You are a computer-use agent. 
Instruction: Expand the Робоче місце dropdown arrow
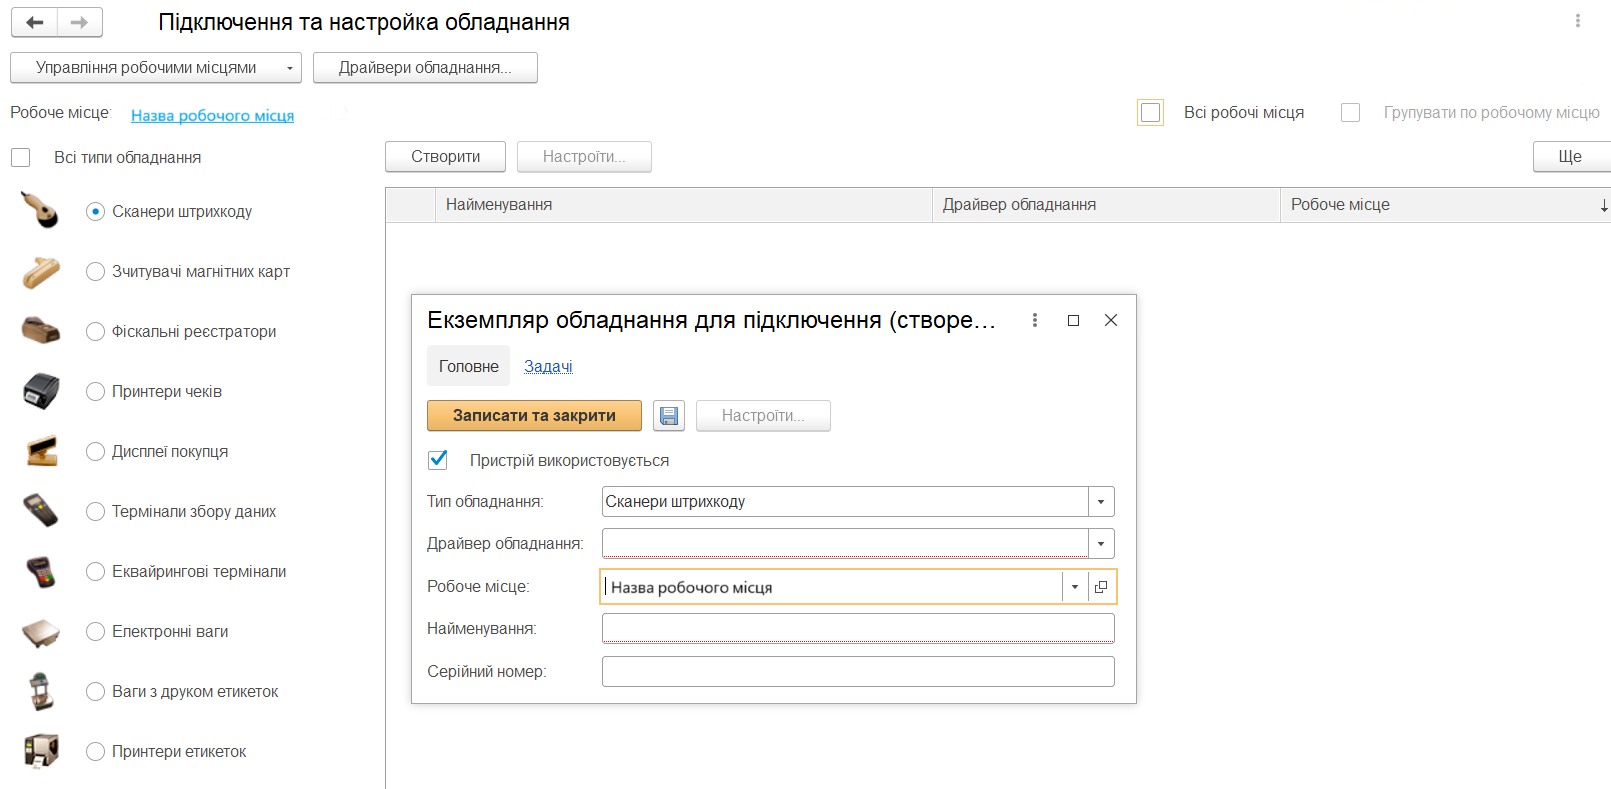(1075, 587)
